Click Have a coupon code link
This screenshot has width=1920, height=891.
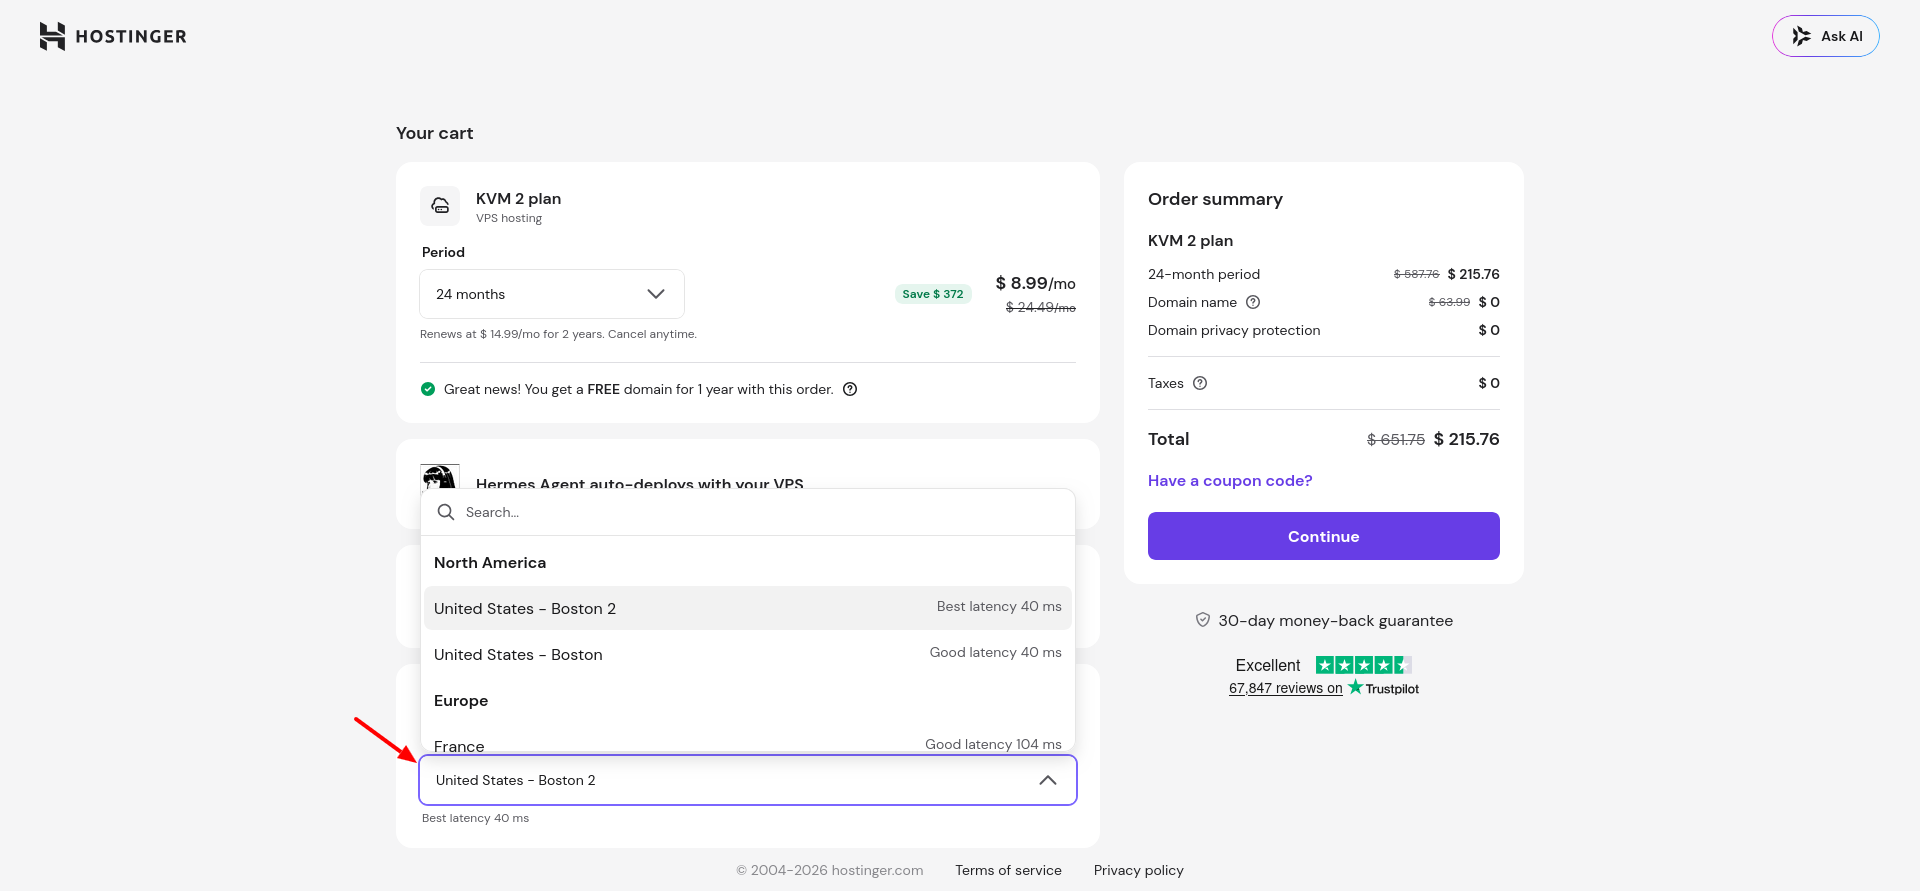pyautogui.click(x=1230, y=481)
